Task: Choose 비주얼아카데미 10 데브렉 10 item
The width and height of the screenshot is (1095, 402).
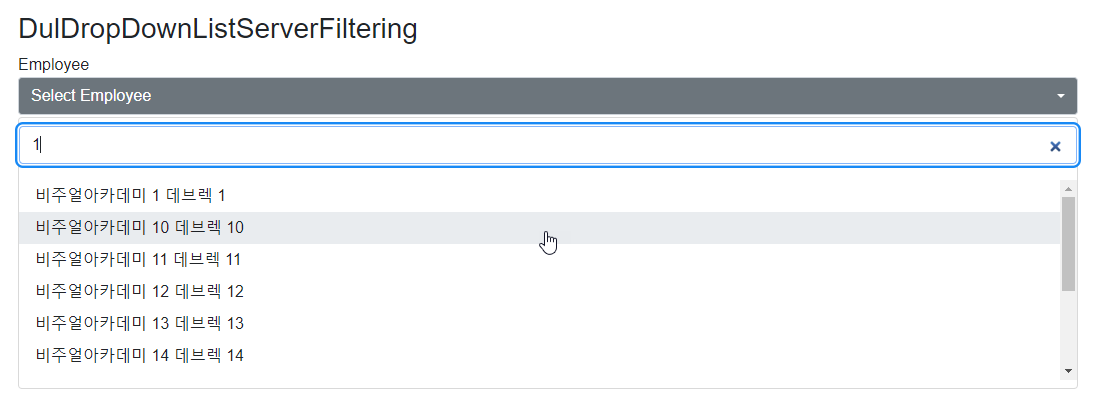Action: pos(140,228)
